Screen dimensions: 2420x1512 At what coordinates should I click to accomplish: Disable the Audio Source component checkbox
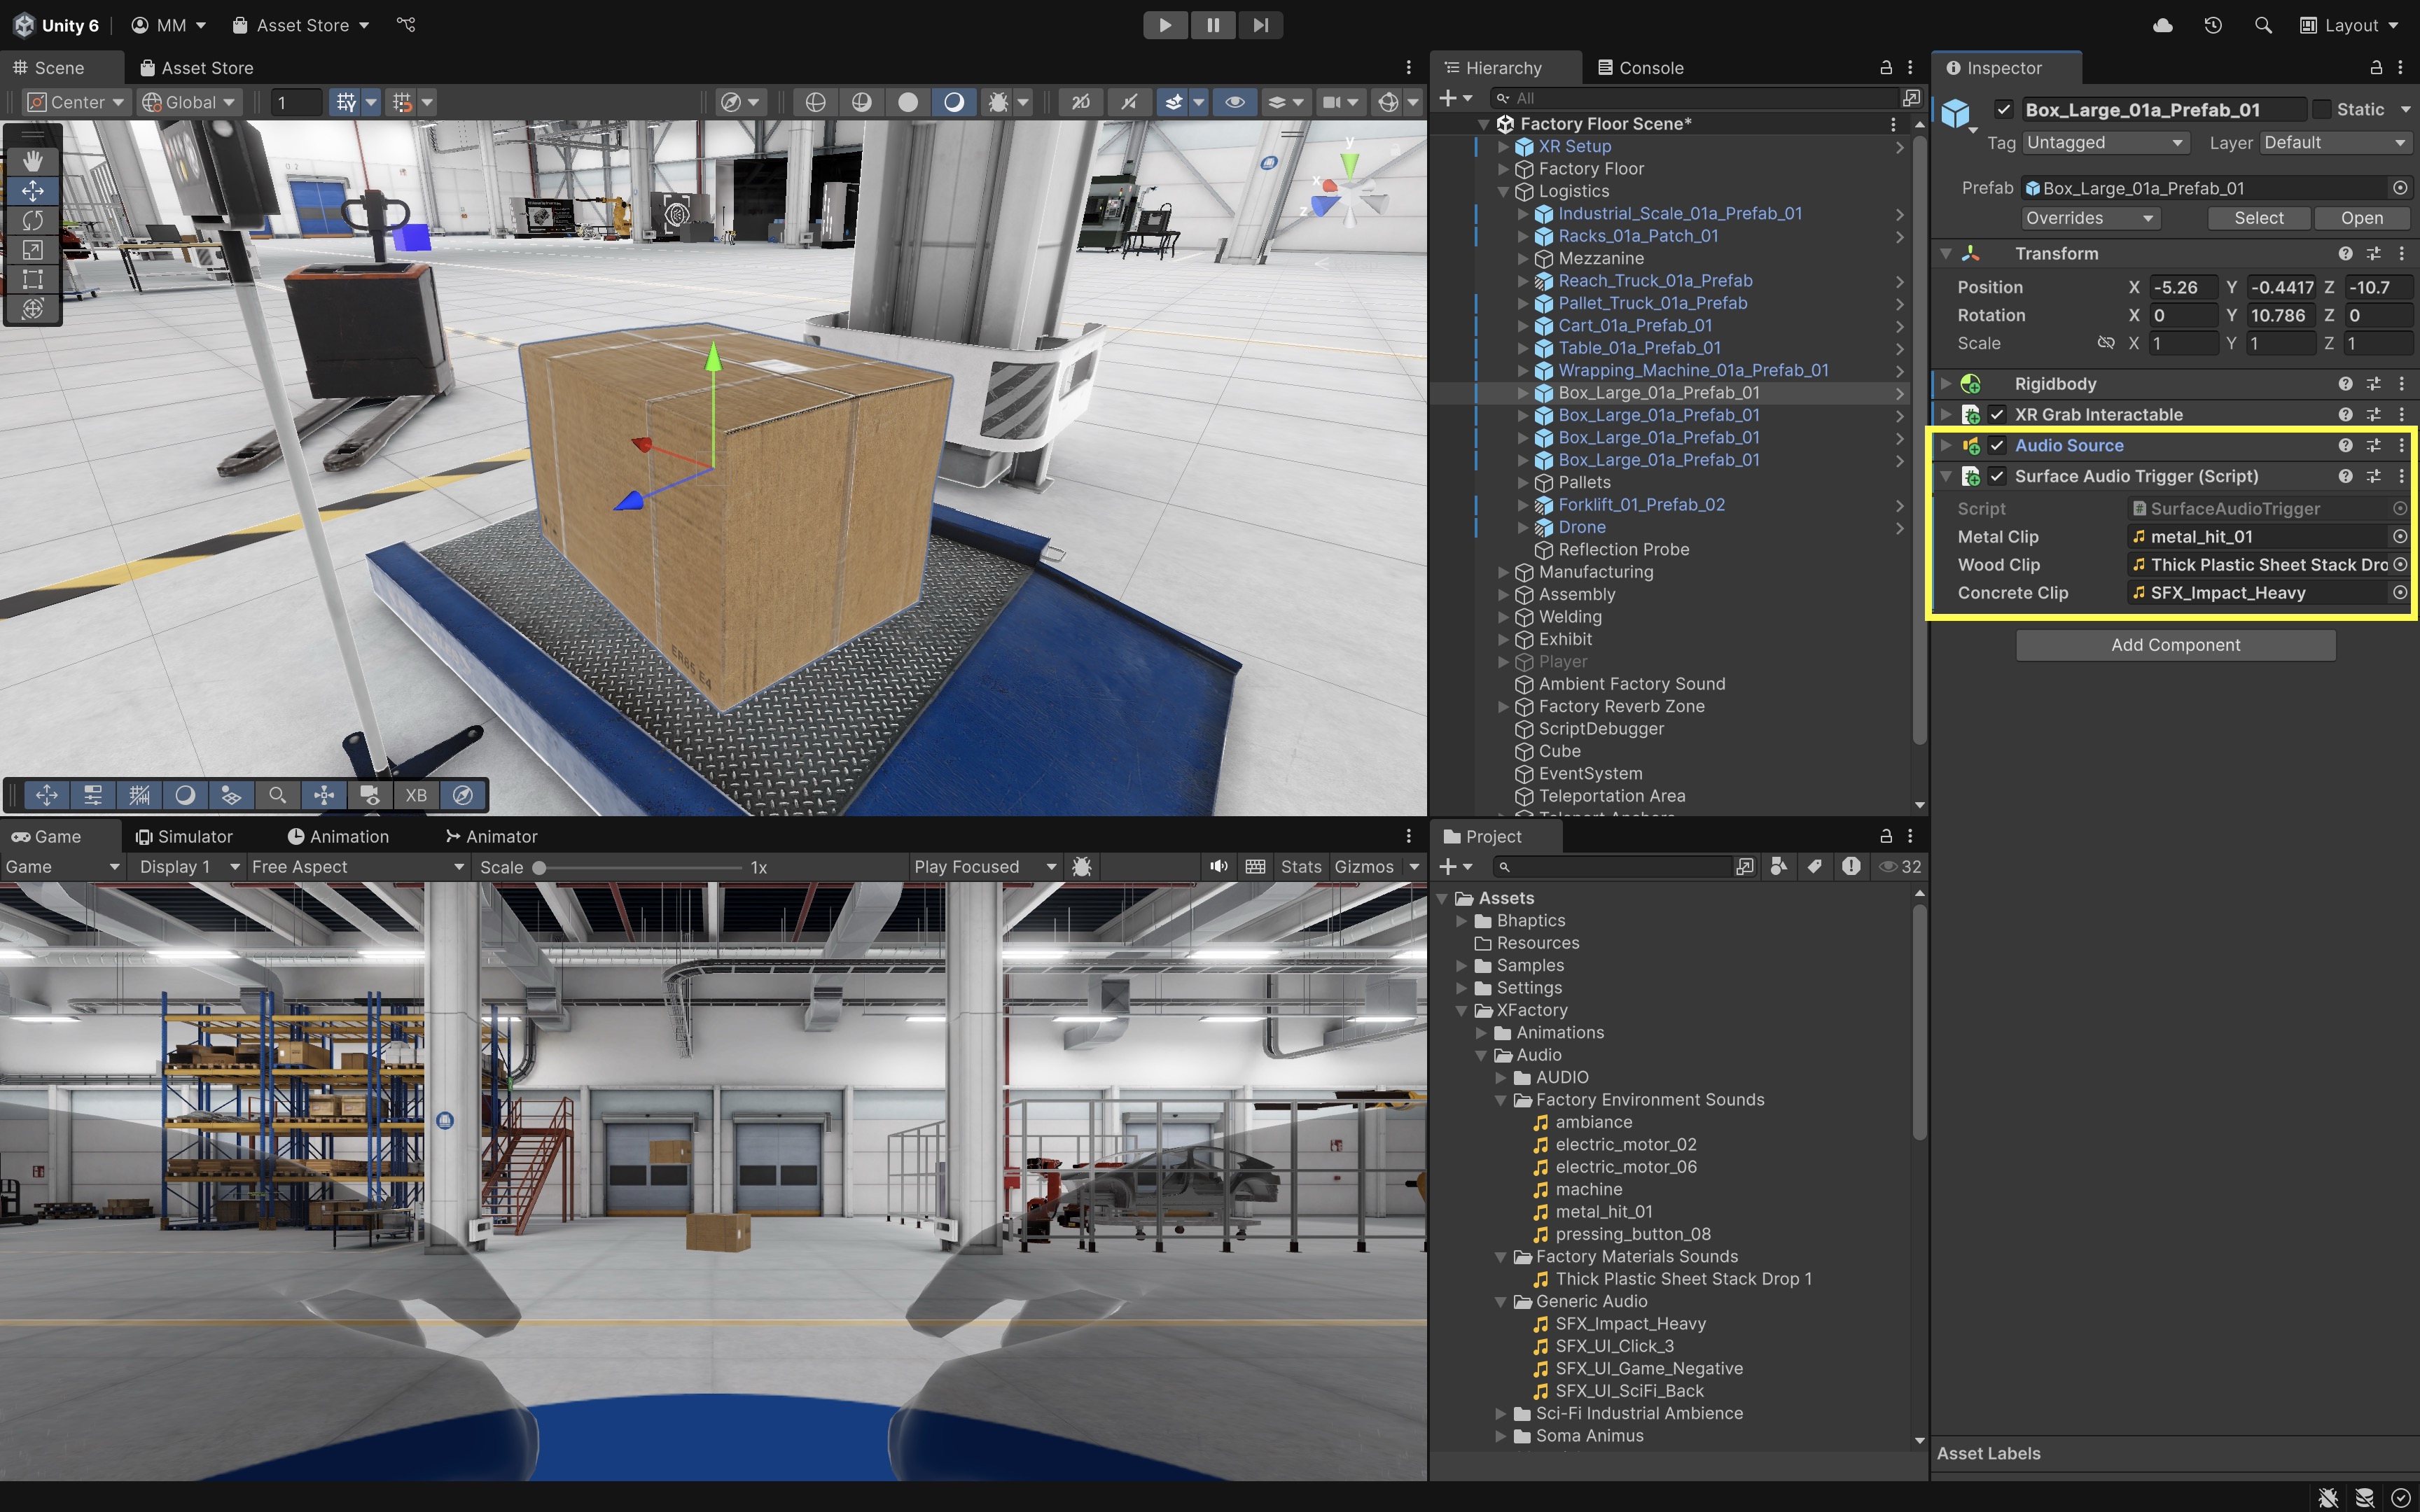click(x=1997, y=446)
